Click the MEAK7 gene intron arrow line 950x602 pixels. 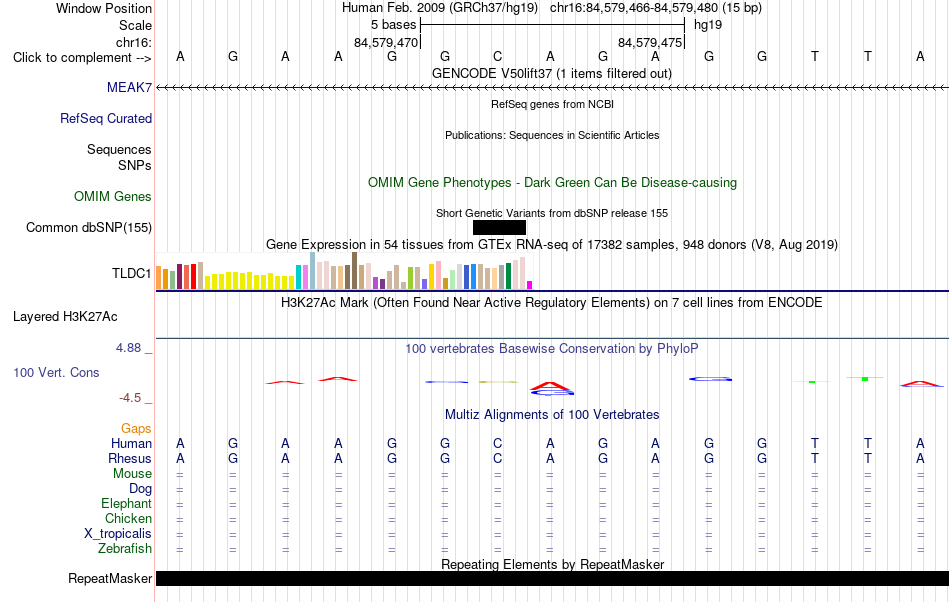(x=552, y=88)
